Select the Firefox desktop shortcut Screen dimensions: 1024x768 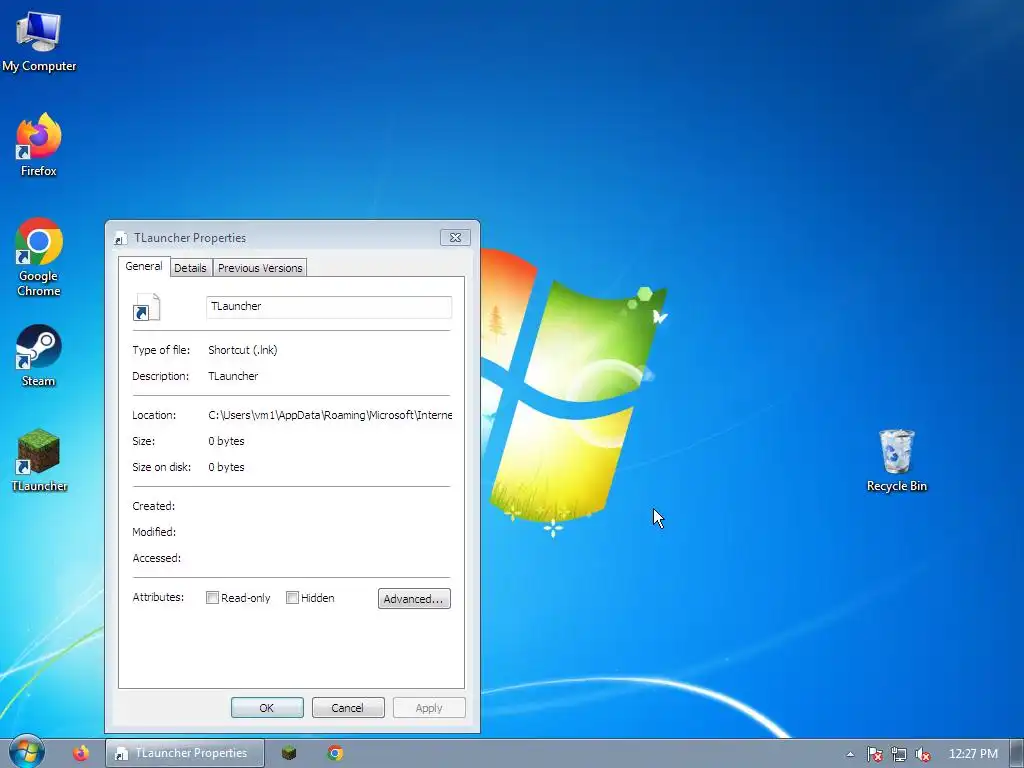pyautogui.click(x=39, y=144)
